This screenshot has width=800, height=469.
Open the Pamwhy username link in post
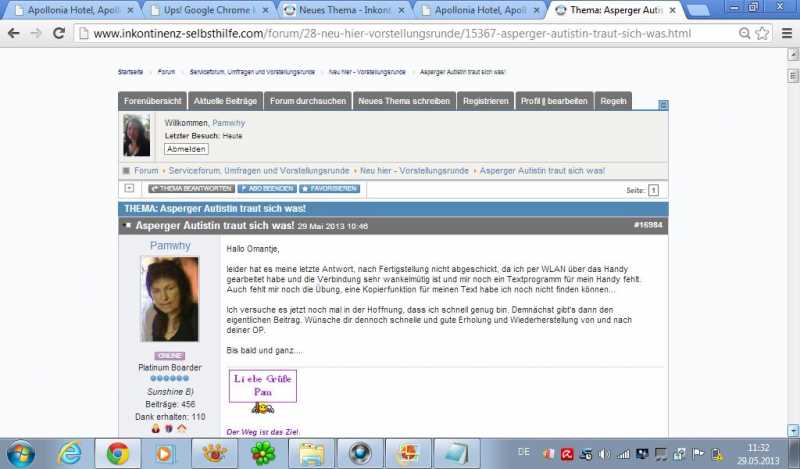pos(169,245)
